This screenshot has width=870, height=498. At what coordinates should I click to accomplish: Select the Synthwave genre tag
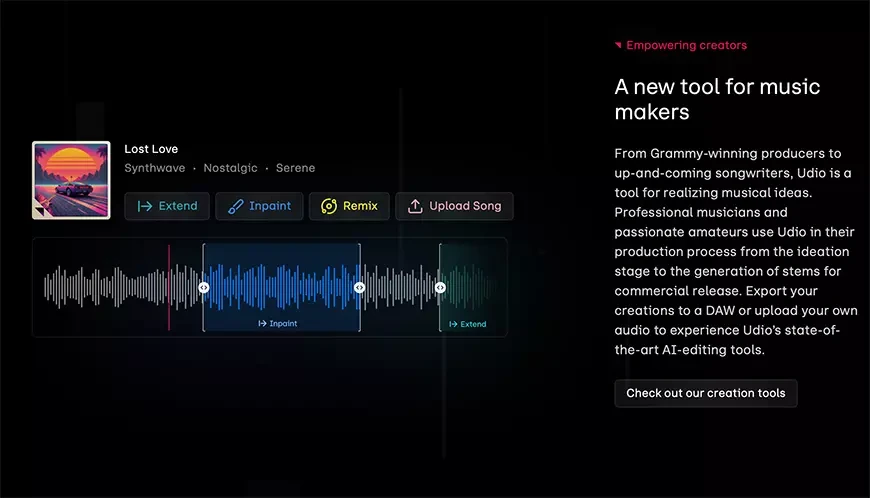tap(155, 168)
